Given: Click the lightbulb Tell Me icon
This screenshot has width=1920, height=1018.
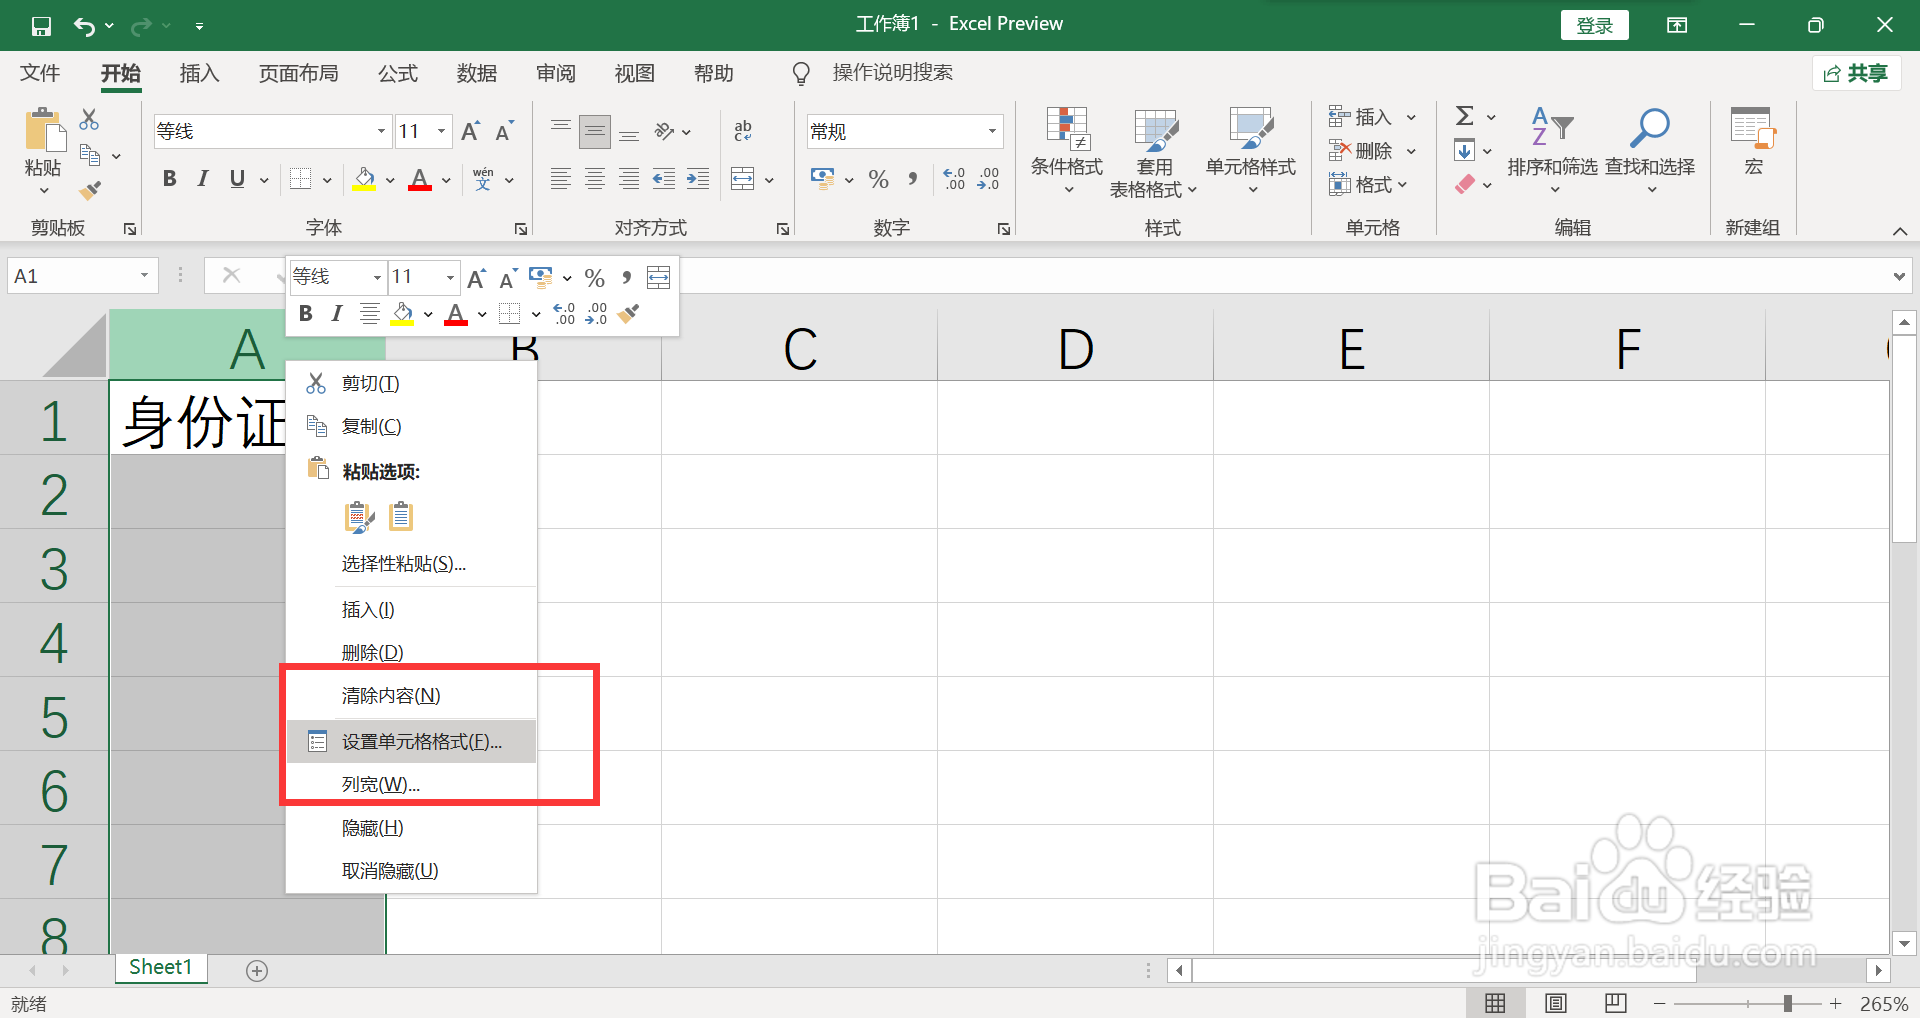Looking at the screenshot, I should 801,74.
